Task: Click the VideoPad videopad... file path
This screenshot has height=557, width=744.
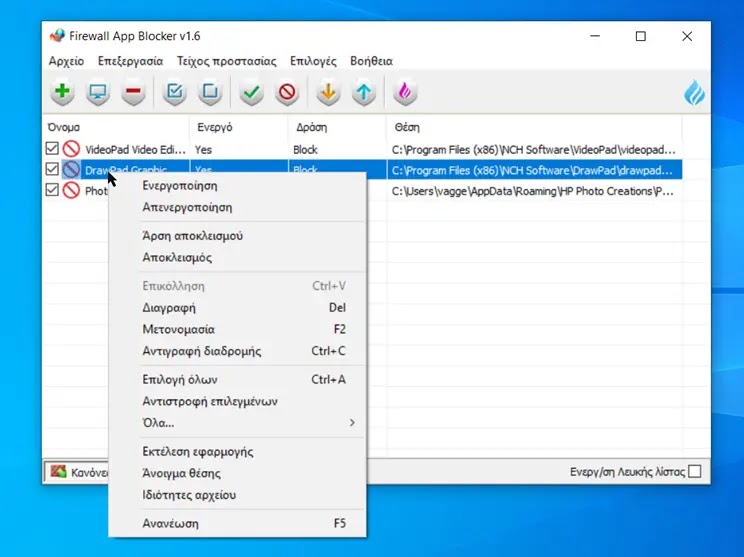Action: [533, 150]
